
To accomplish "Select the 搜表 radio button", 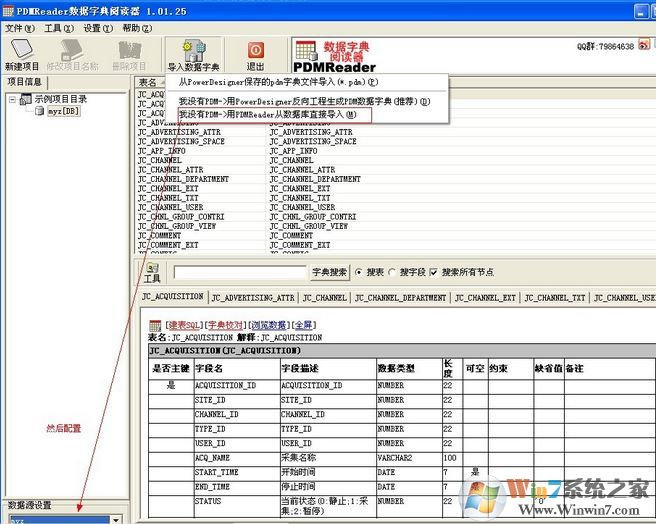I will tap(359, 272).
